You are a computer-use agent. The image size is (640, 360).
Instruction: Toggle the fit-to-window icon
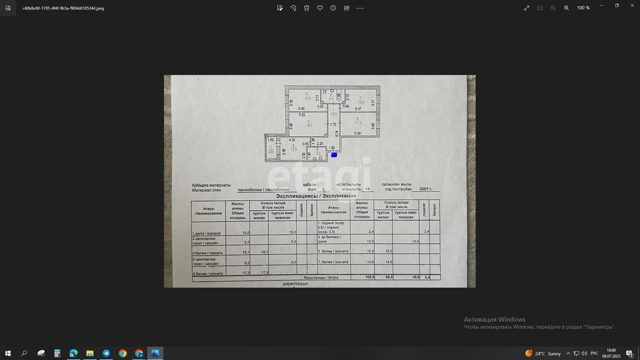(x=540, y=8)
